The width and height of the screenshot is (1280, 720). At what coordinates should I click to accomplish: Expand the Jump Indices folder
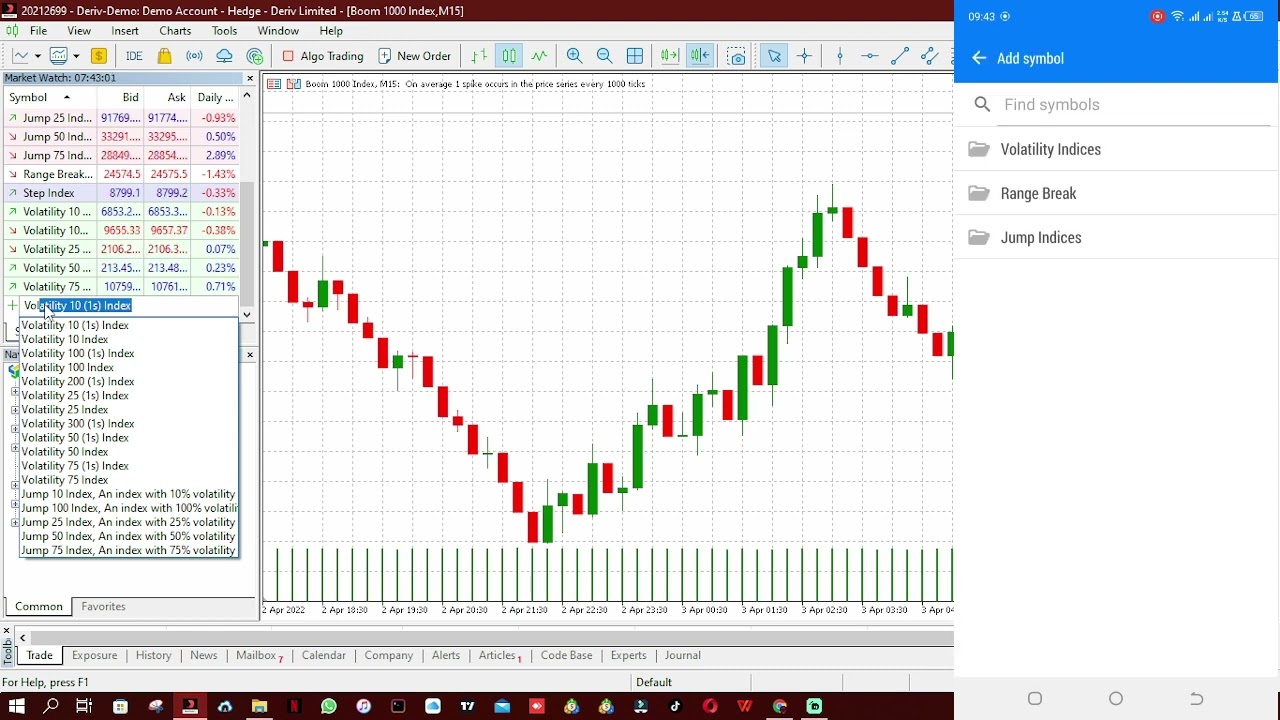1117,237
